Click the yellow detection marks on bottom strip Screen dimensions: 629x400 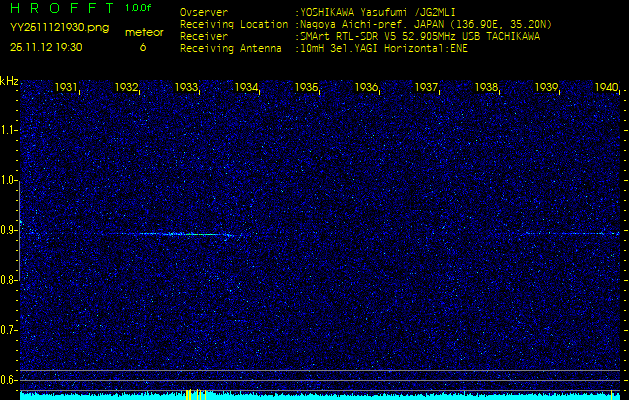(189, 394)
